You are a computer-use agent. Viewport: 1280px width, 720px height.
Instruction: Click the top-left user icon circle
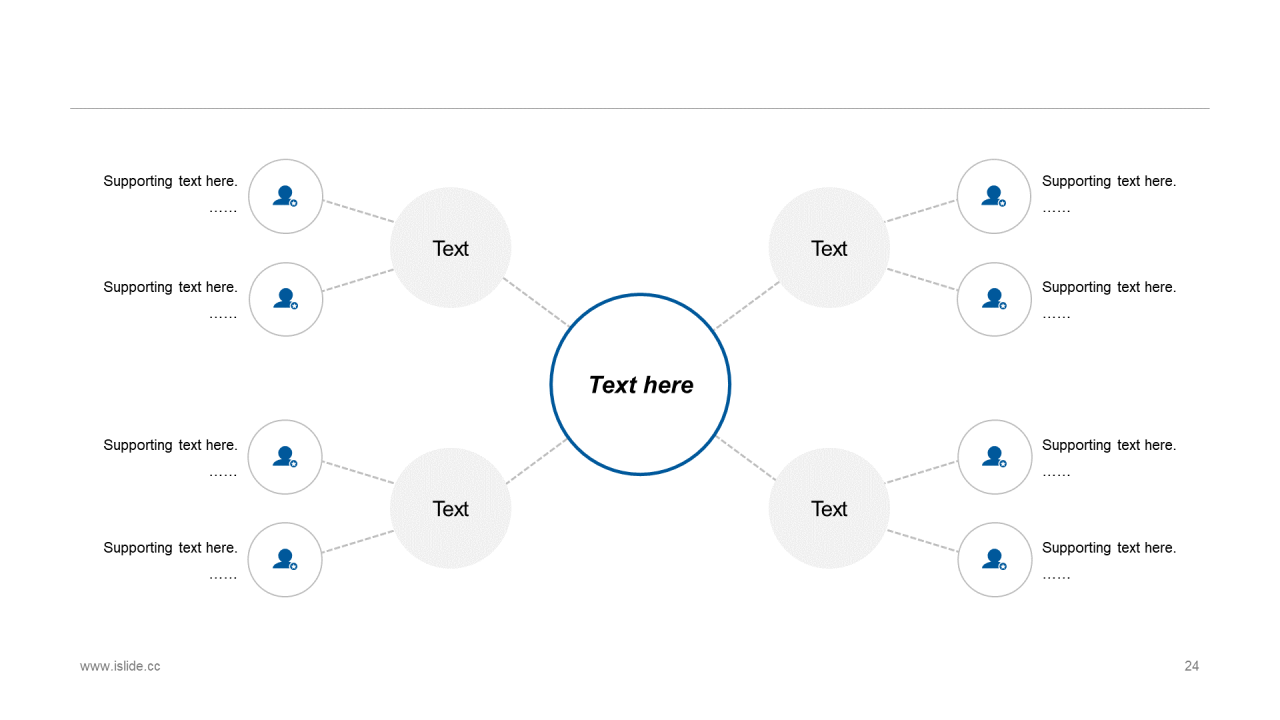coord(286,197)
